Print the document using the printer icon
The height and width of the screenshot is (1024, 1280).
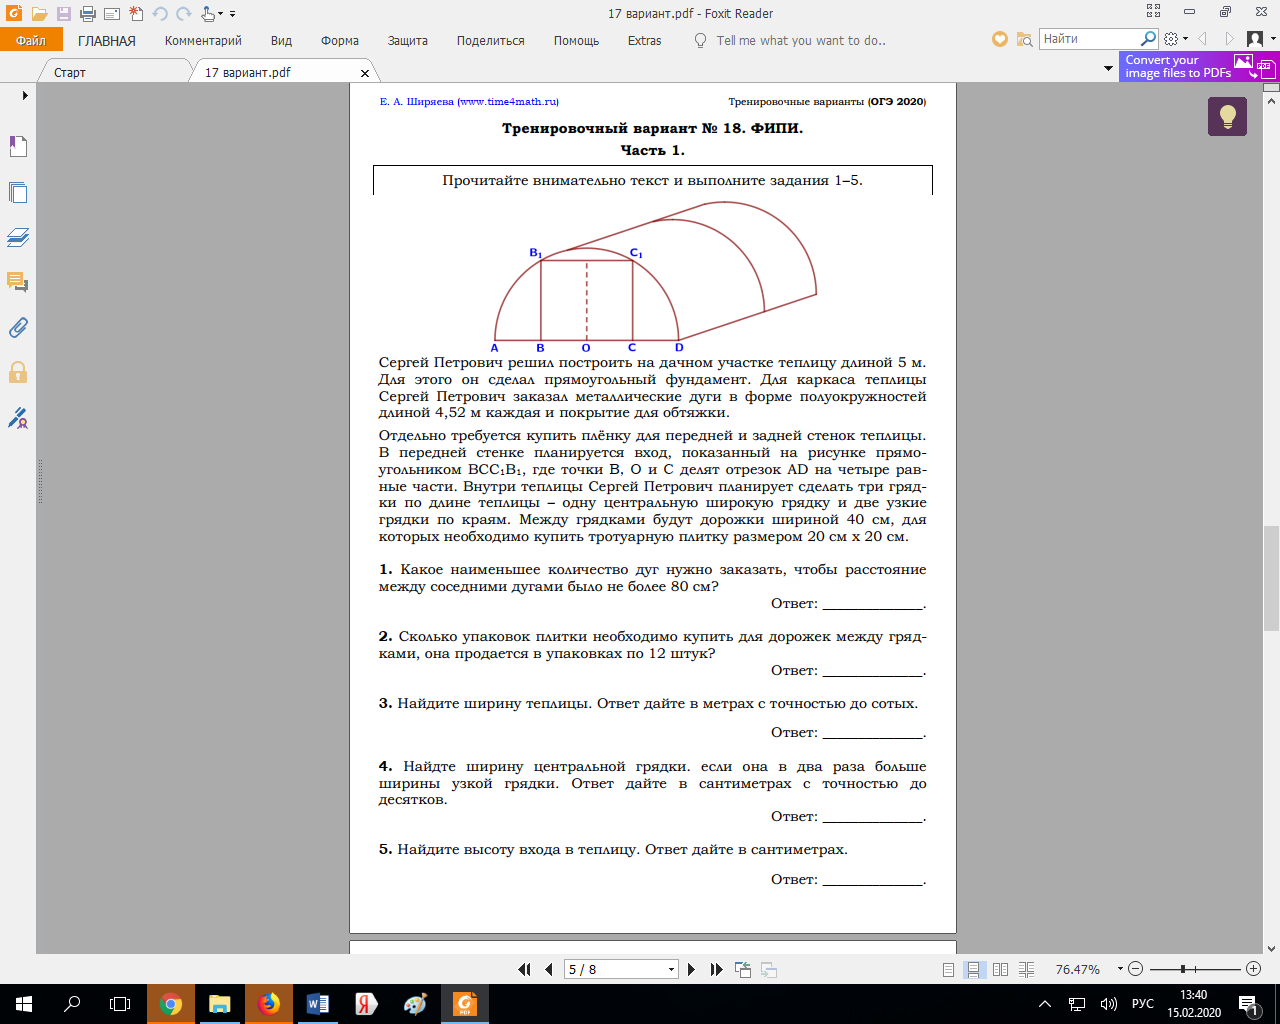coord(87,14)
